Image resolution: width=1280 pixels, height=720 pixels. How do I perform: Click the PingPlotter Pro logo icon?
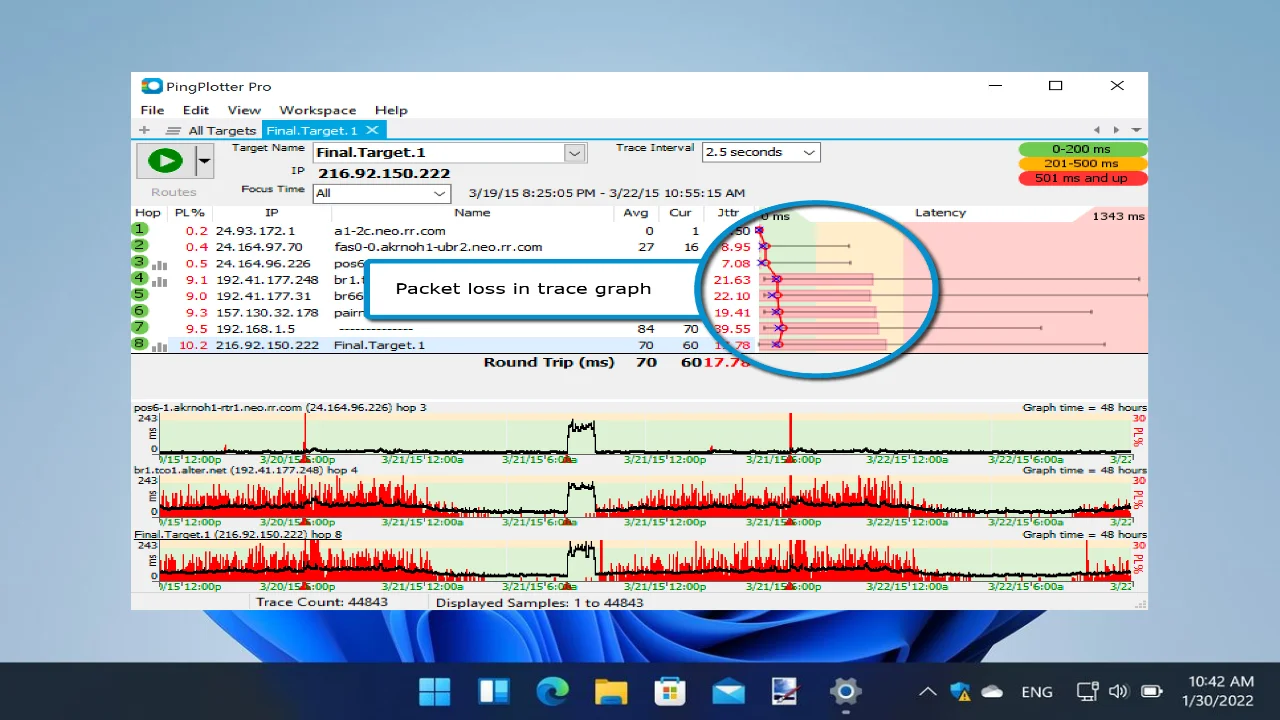[x=151, y=86]
